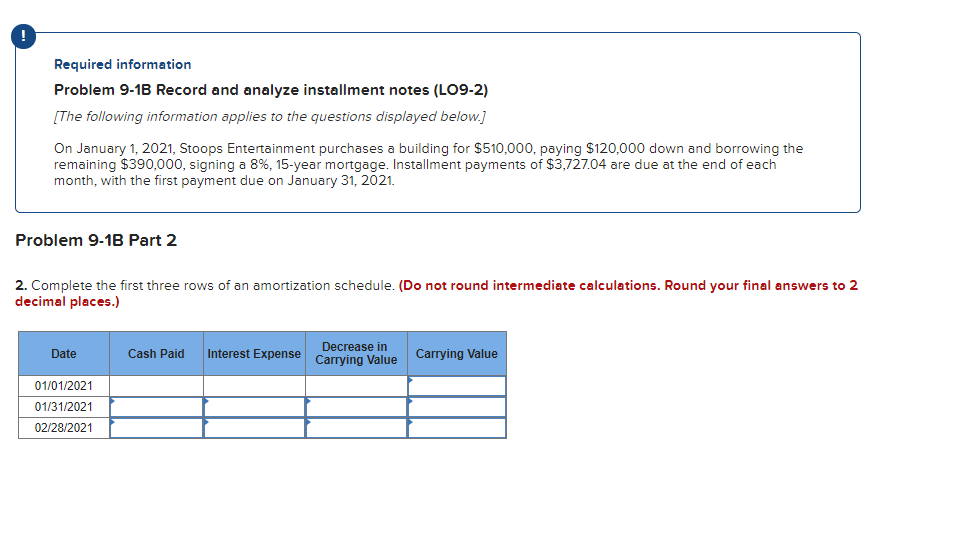Click the Carrying Value column header

(x=457, y=354)
